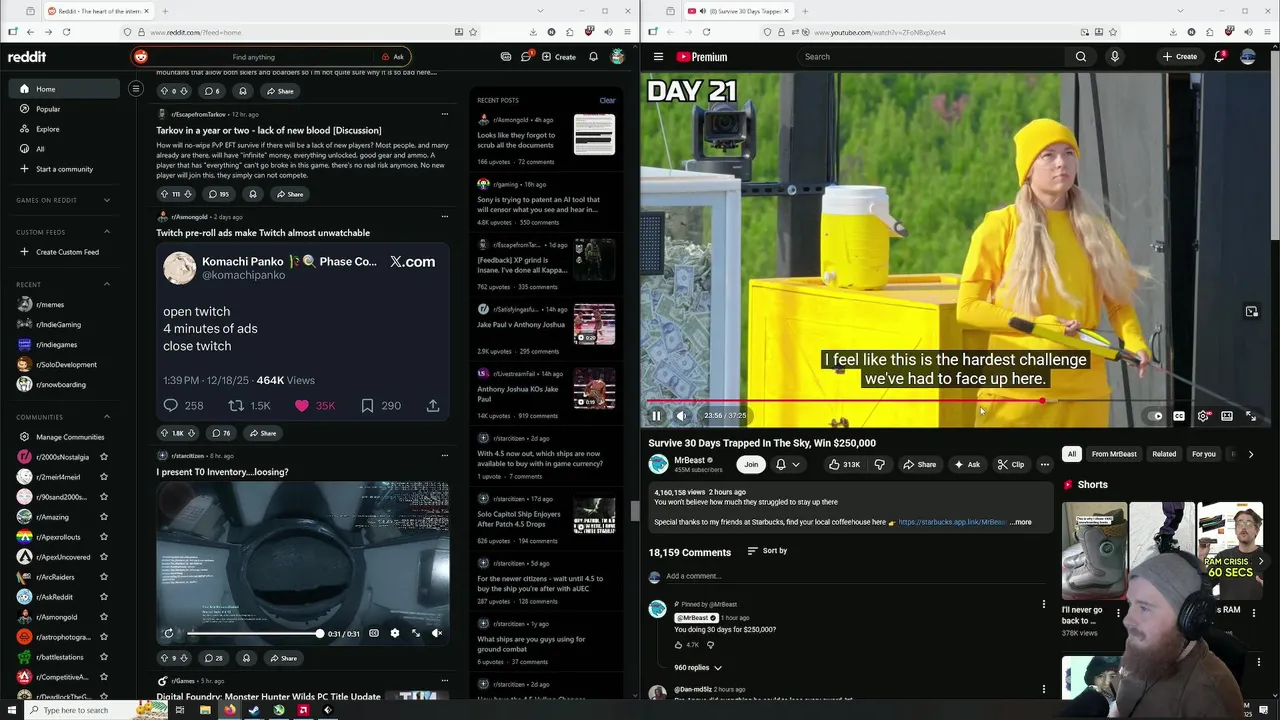Collapse 'Games on Reddit' section
1280x720 pixels.
pos(107,200)
